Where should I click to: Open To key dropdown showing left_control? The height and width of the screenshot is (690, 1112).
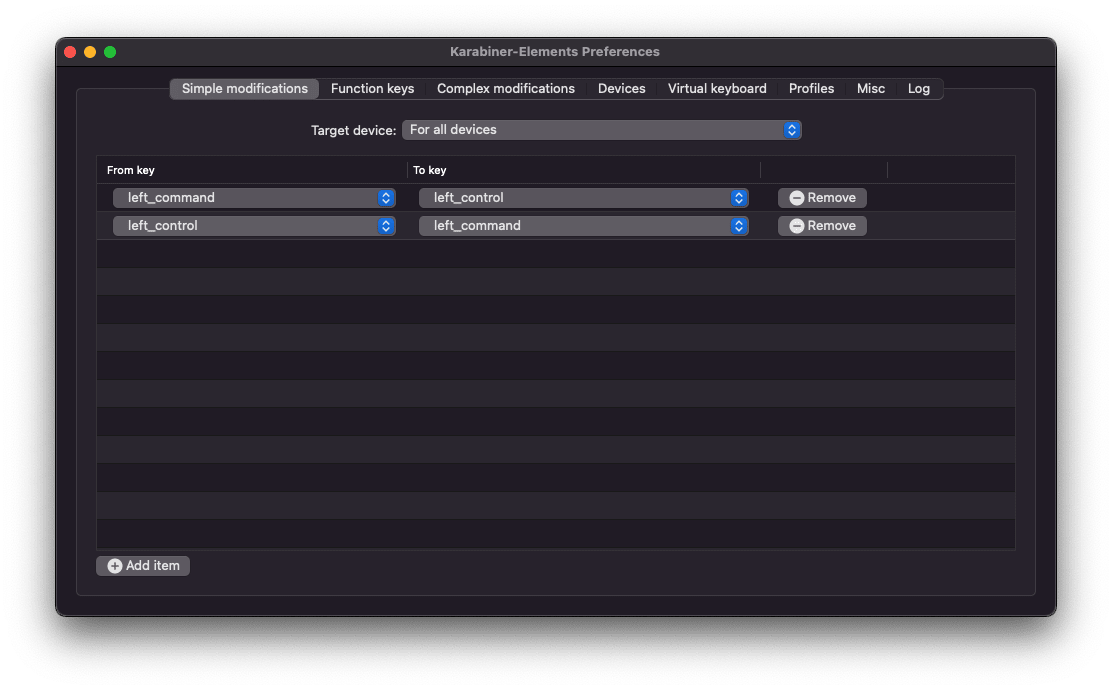point(584,198)
